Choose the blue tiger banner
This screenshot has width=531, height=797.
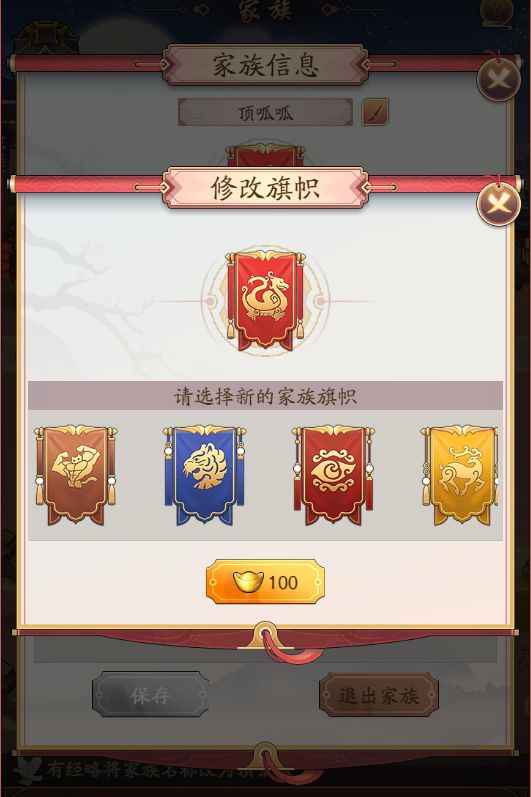click(x=204, y=475)
